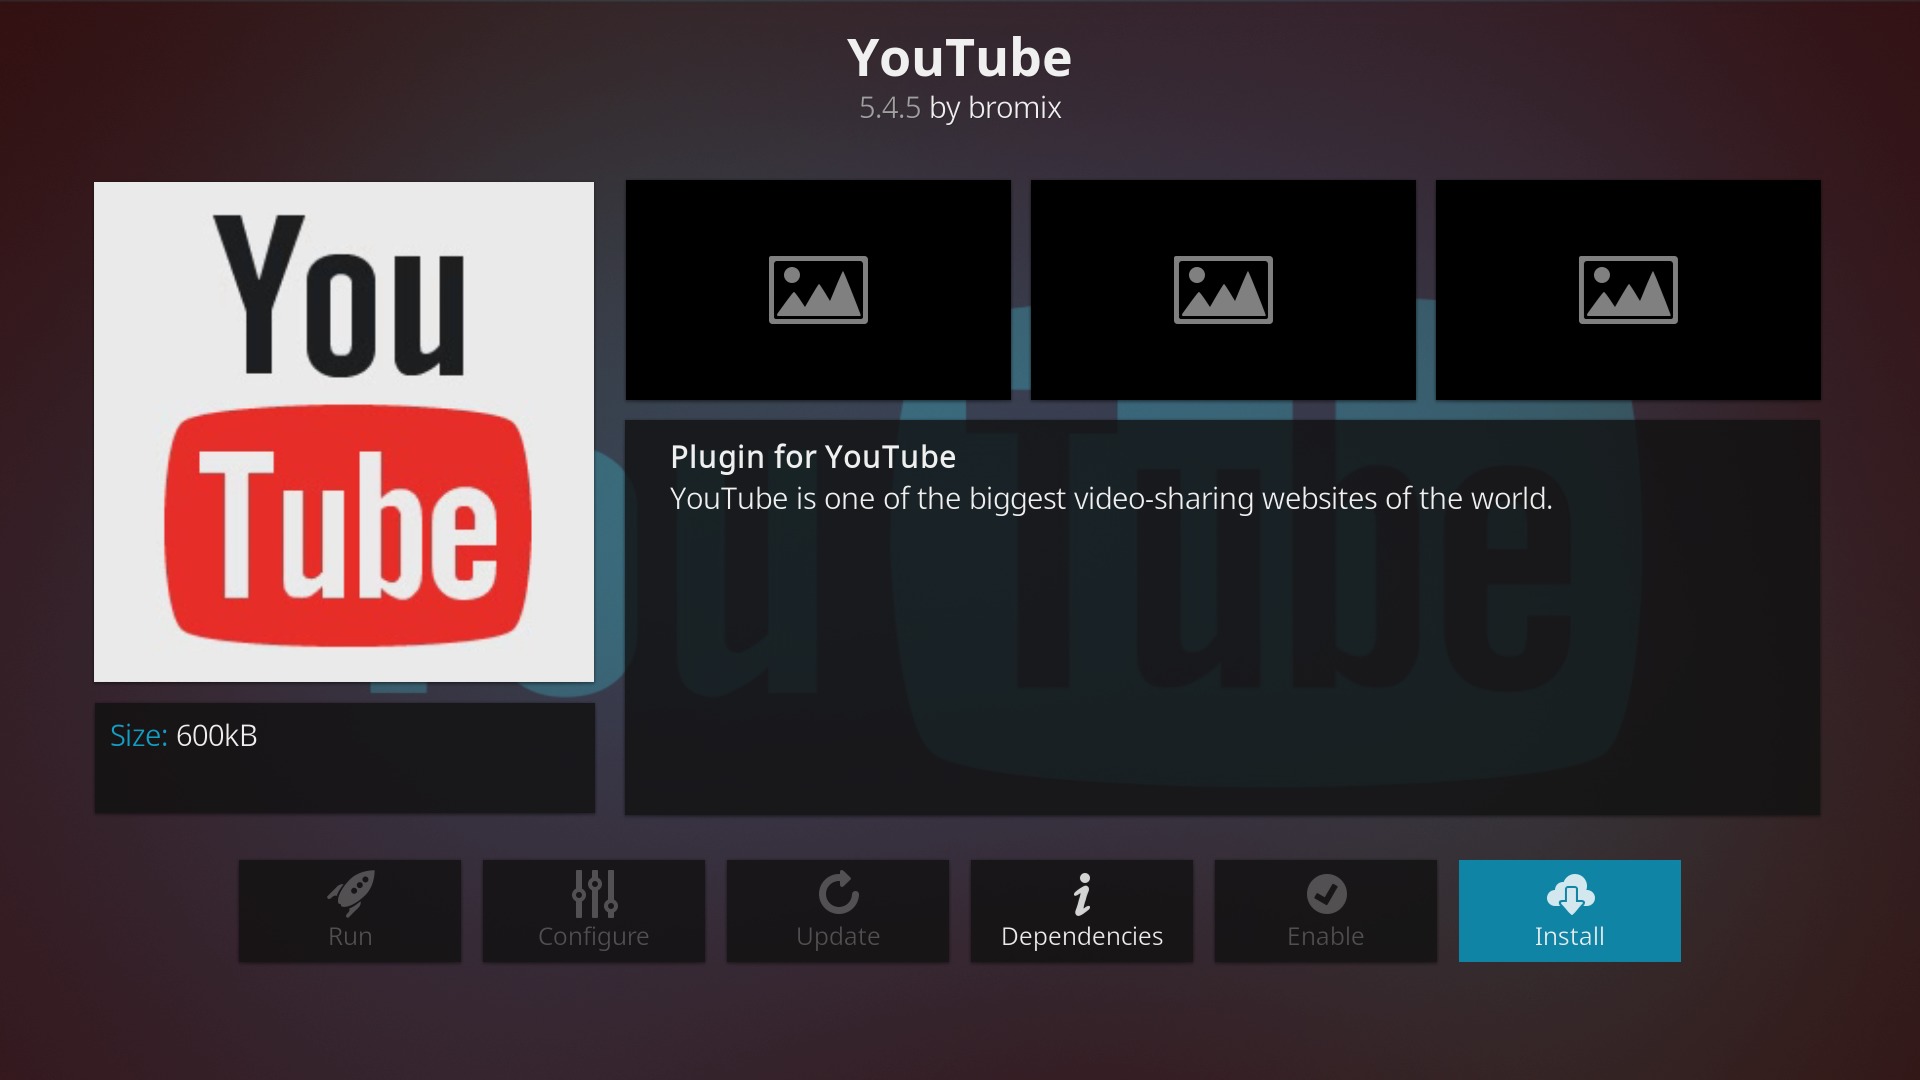Open Dependencies button label
1920x1080 pixels.
pos(1082,937)
